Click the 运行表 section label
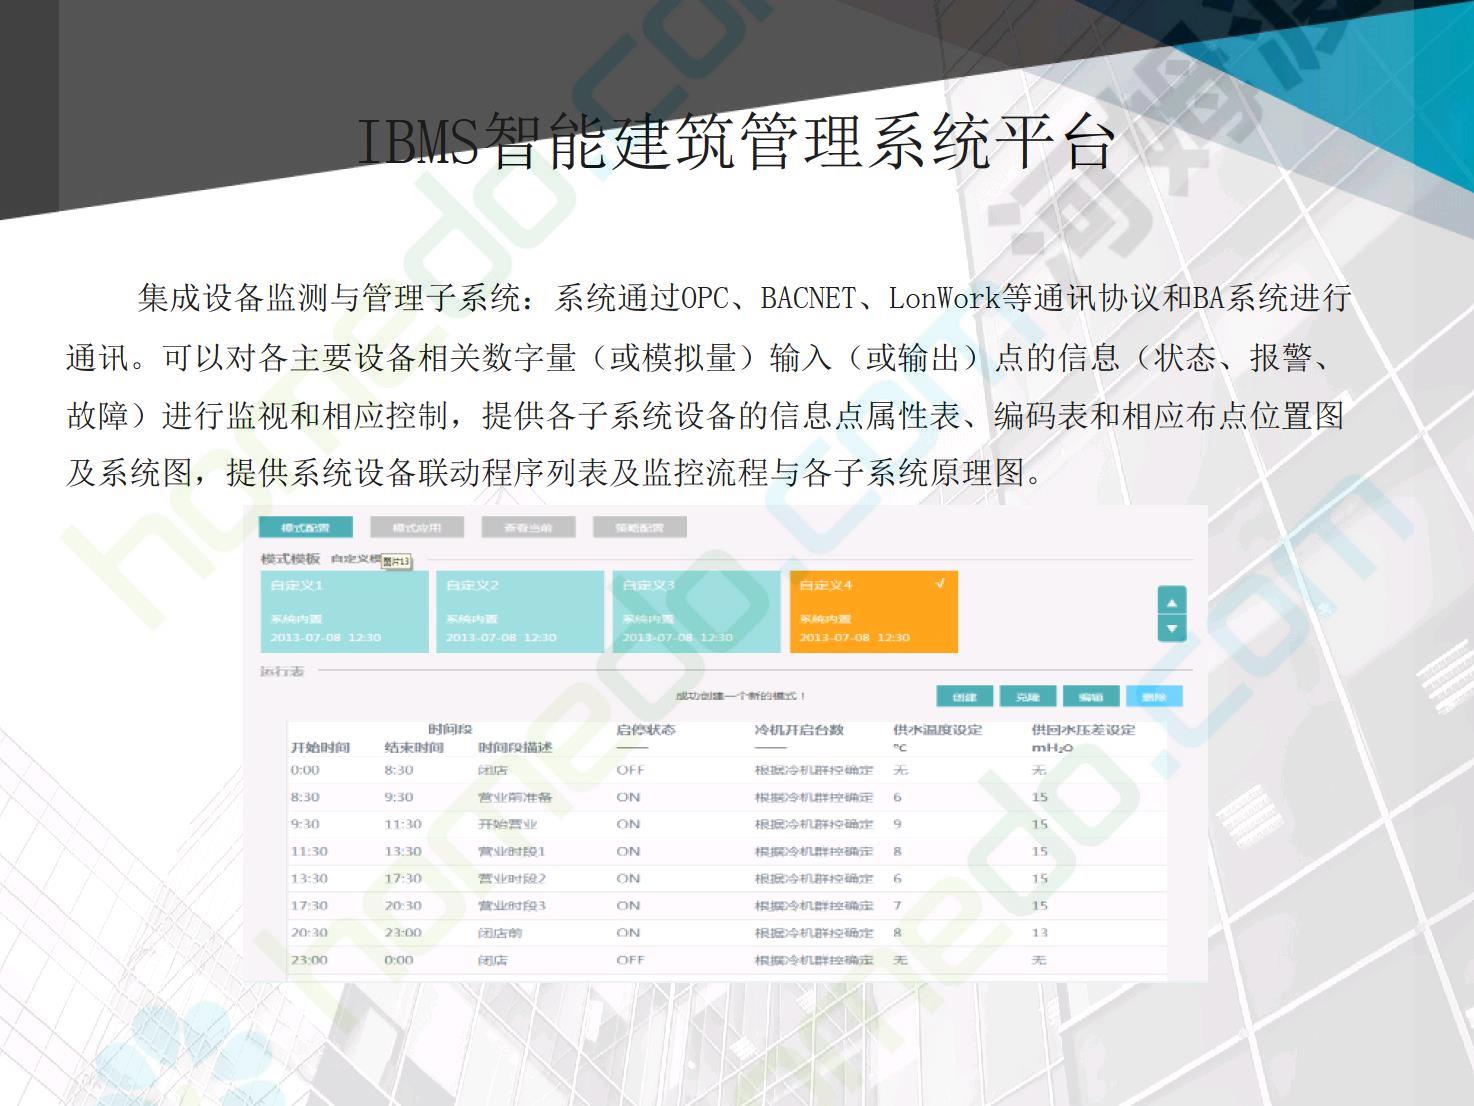 282,671
